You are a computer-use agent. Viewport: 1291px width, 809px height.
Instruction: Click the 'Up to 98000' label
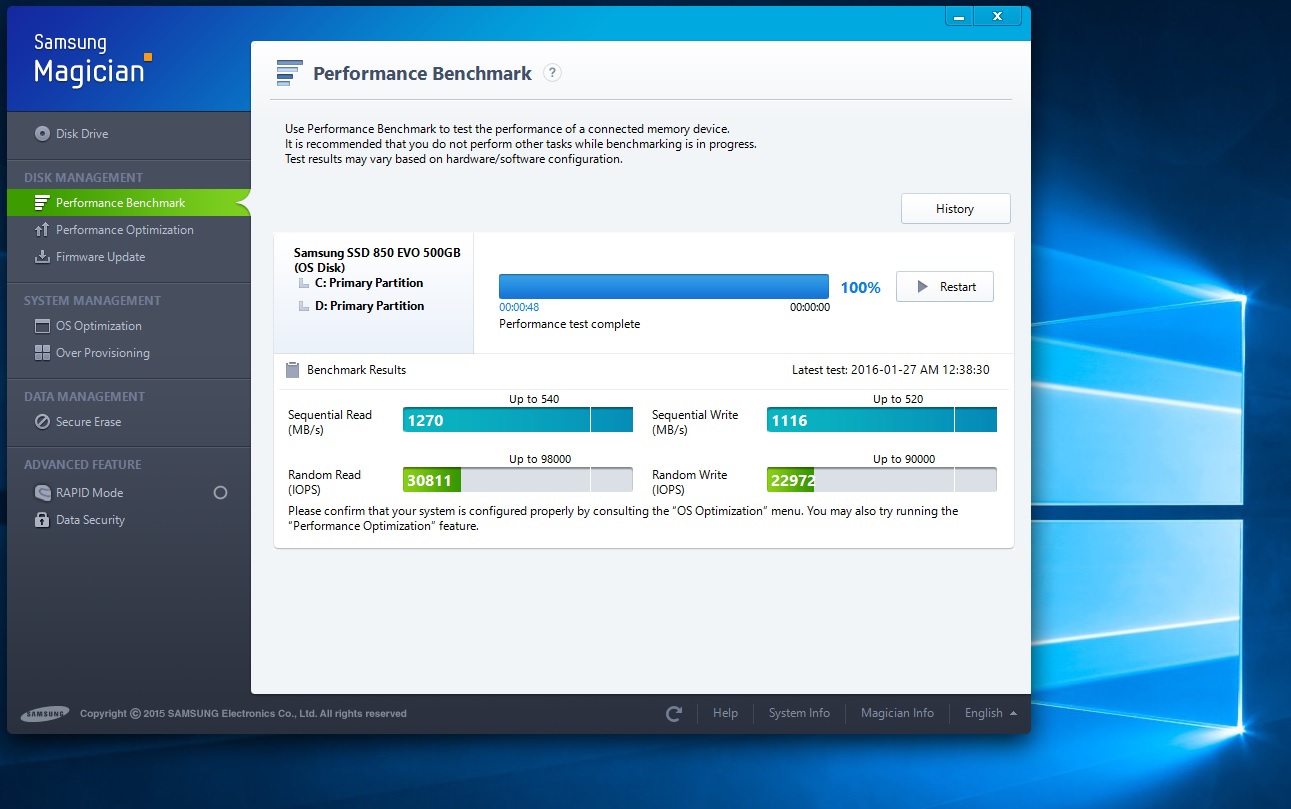tap(540, 459)
